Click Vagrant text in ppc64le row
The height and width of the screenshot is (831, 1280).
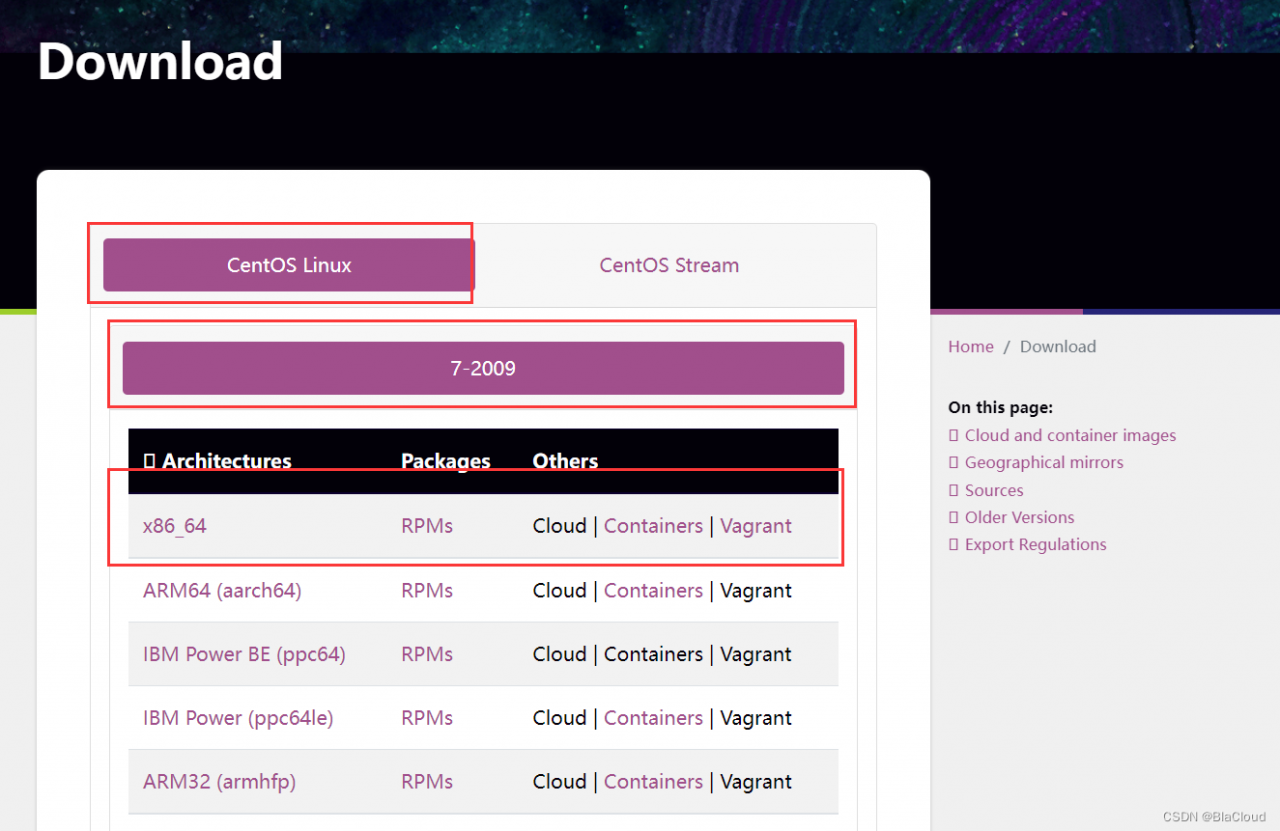point(756,718)
